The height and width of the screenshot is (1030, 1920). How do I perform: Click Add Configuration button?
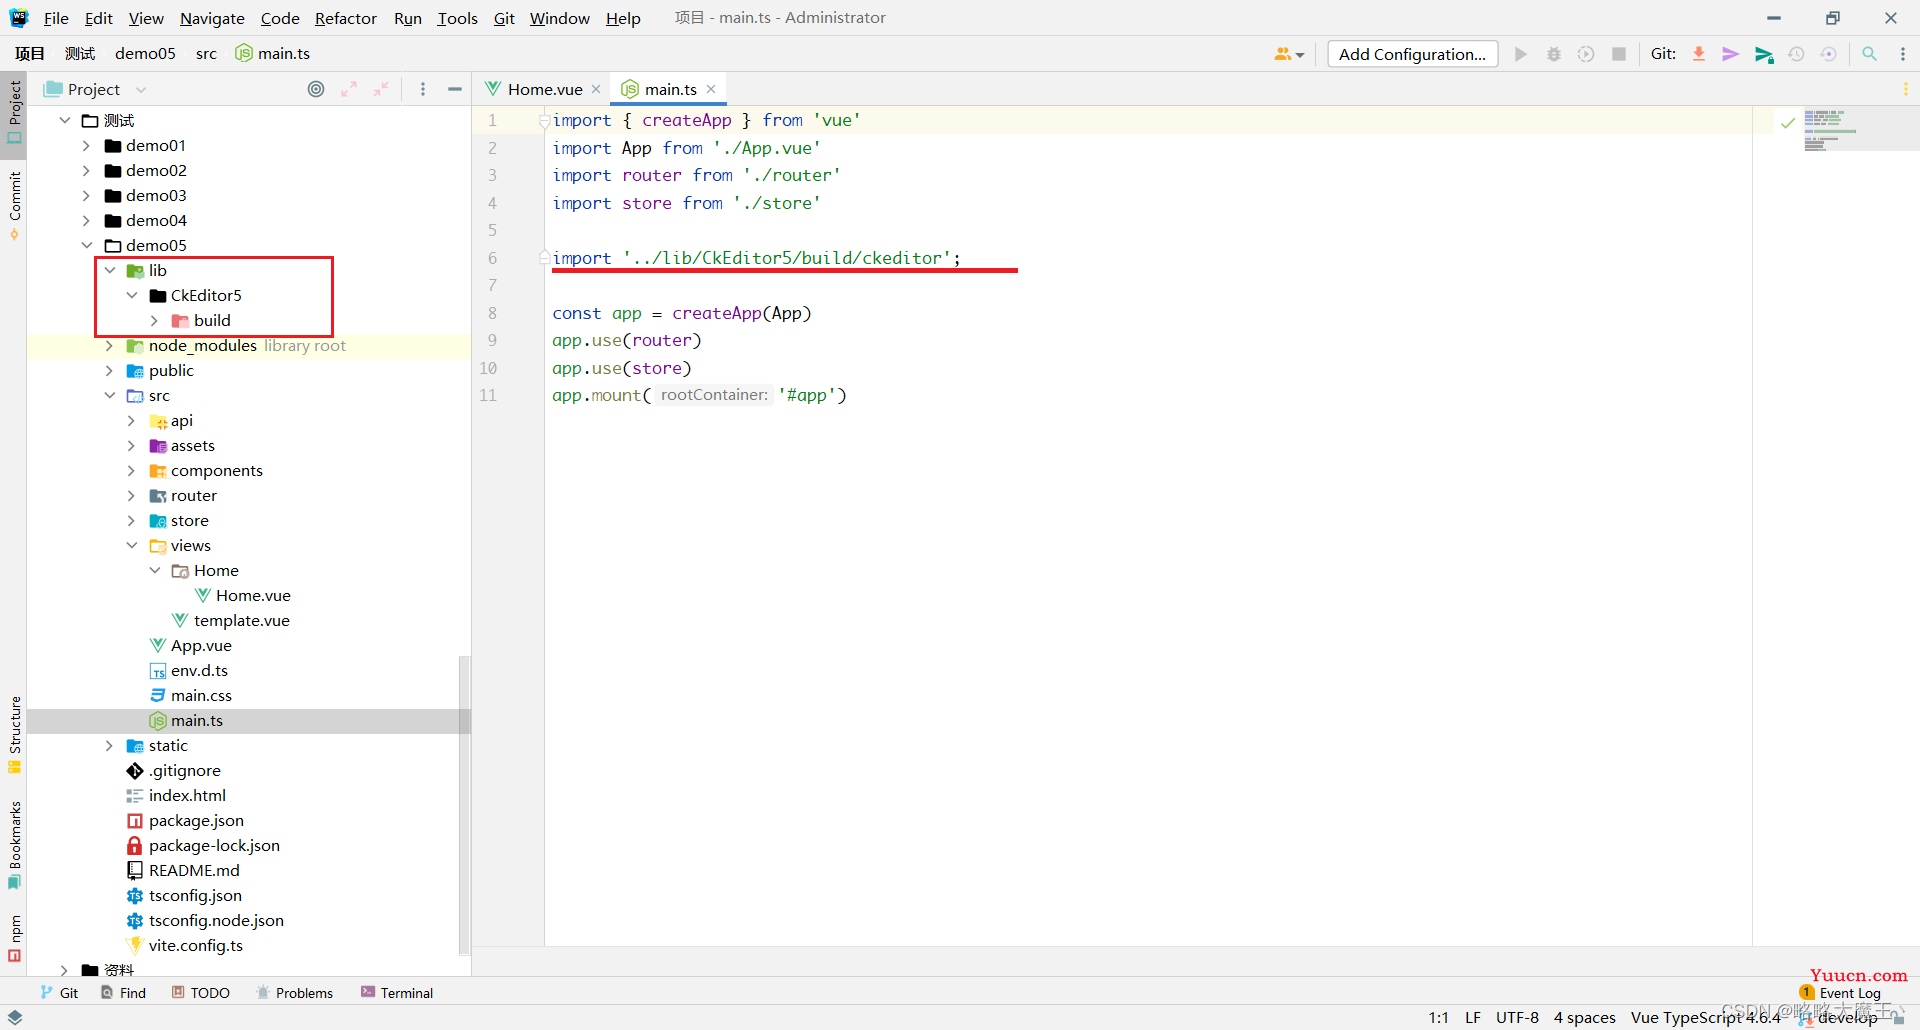pos(1412,54)
